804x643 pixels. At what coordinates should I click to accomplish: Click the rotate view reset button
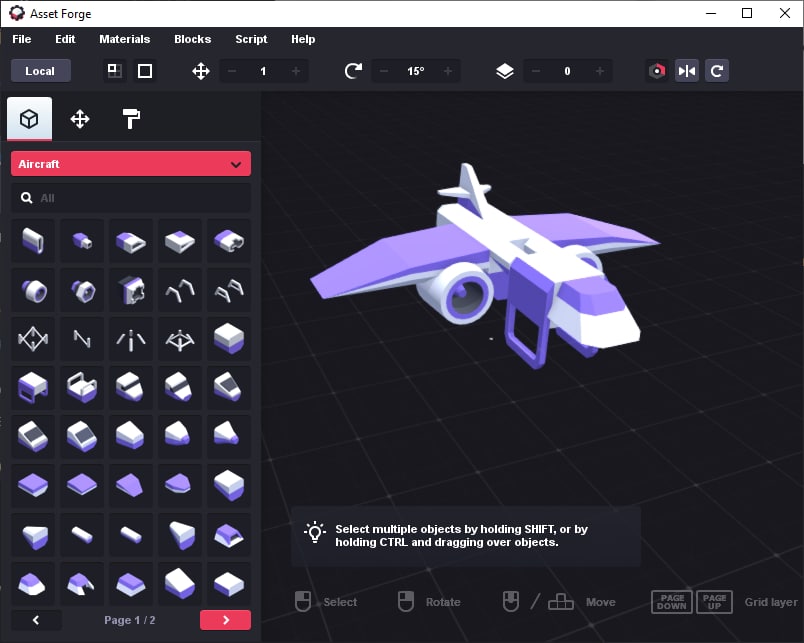[x=716, y=71]
